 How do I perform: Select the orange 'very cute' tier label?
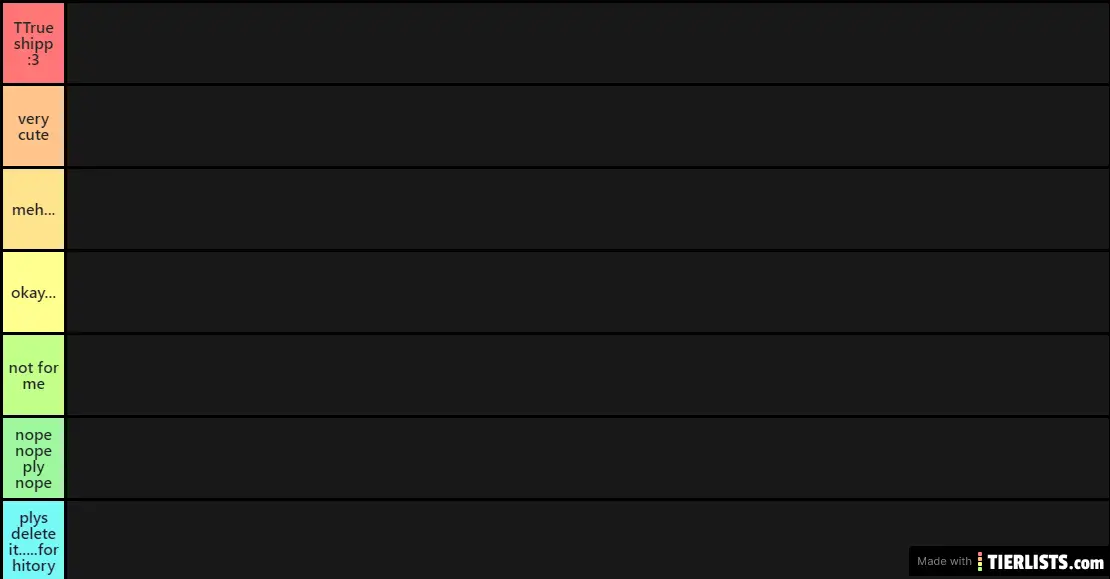(33, 126)
